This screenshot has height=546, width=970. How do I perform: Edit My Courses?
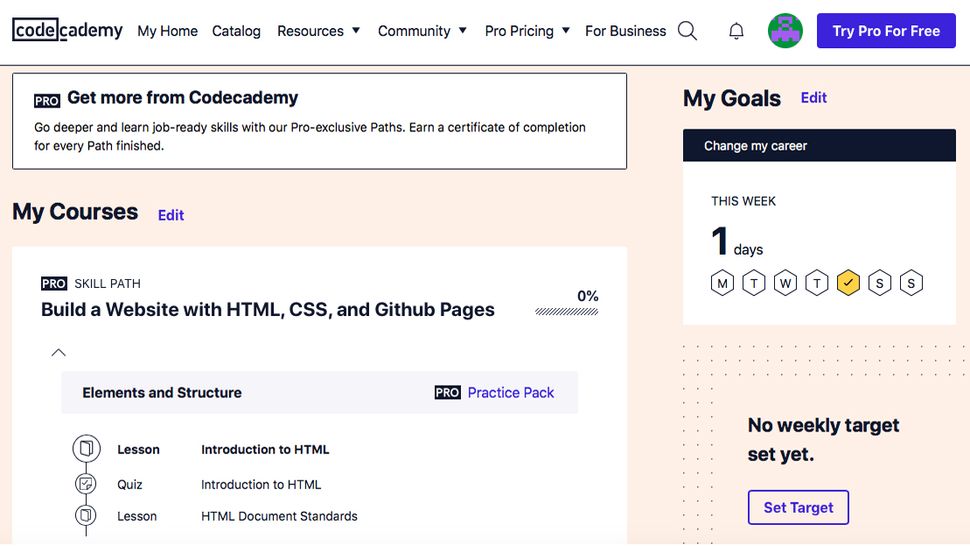(171, 215)
